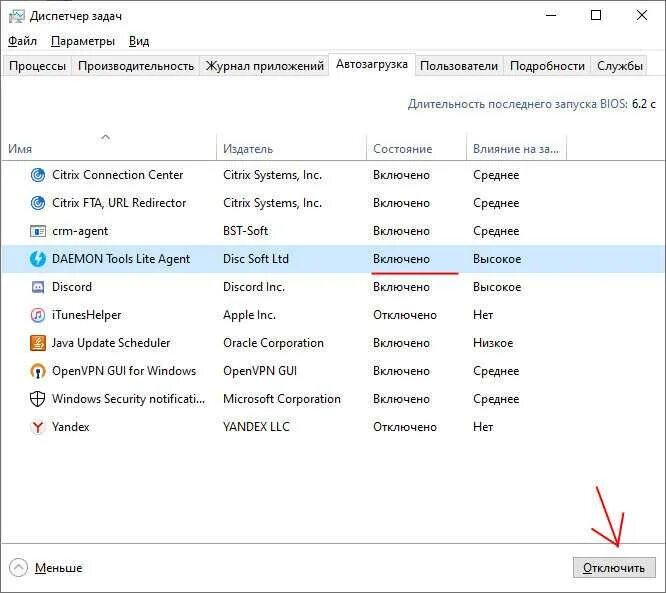Click Java Update Scheduler's Низкое impact cell
Screen dimensions: 666x593
(x=493, y=343)
